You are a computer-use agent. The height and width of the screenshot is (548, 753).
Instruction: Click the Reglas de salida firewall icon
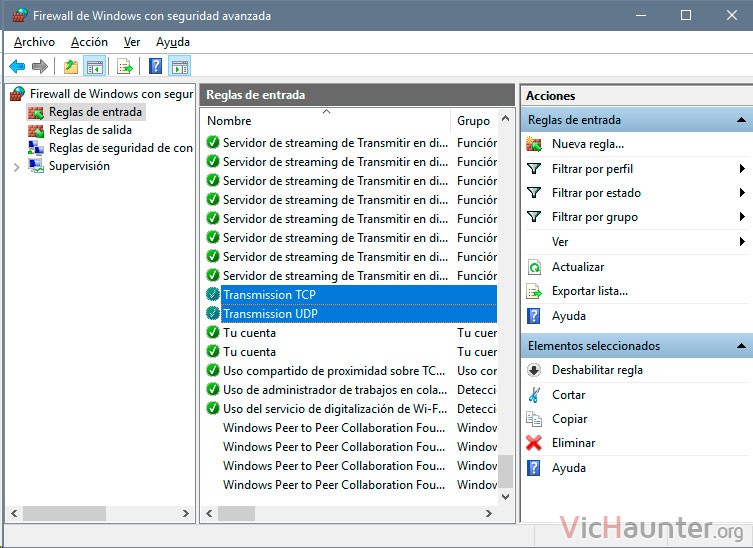coord(36,130)
